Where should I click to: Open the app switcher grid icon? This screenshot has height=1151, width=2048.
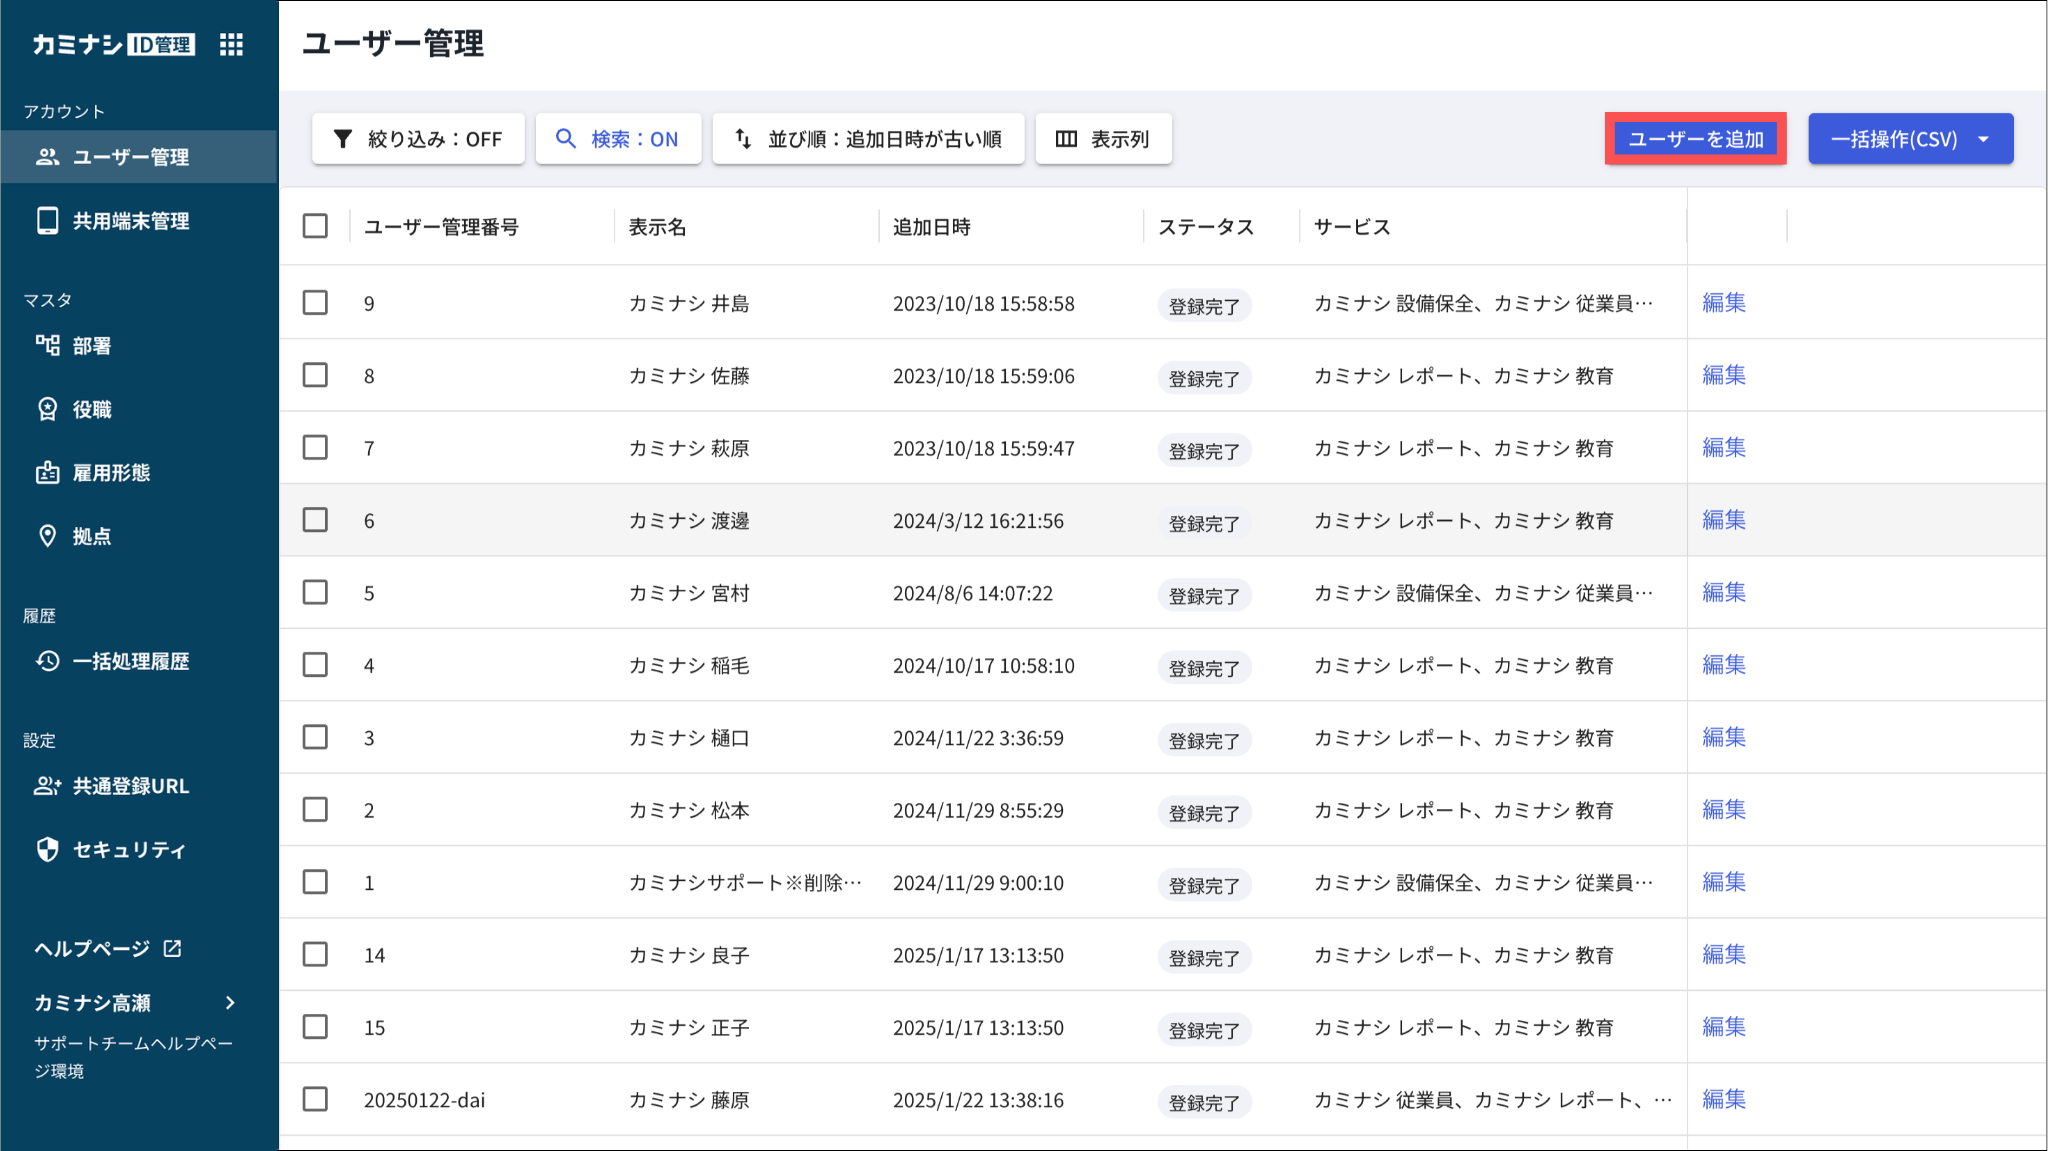click(231, 45)
